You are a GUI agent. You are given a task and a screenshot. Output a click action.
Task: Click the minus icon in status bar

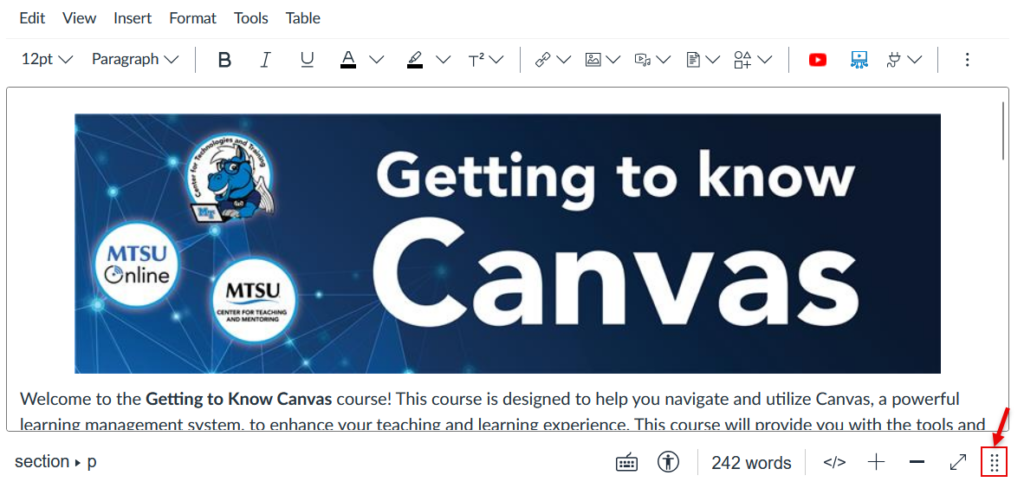coord(917,462)
